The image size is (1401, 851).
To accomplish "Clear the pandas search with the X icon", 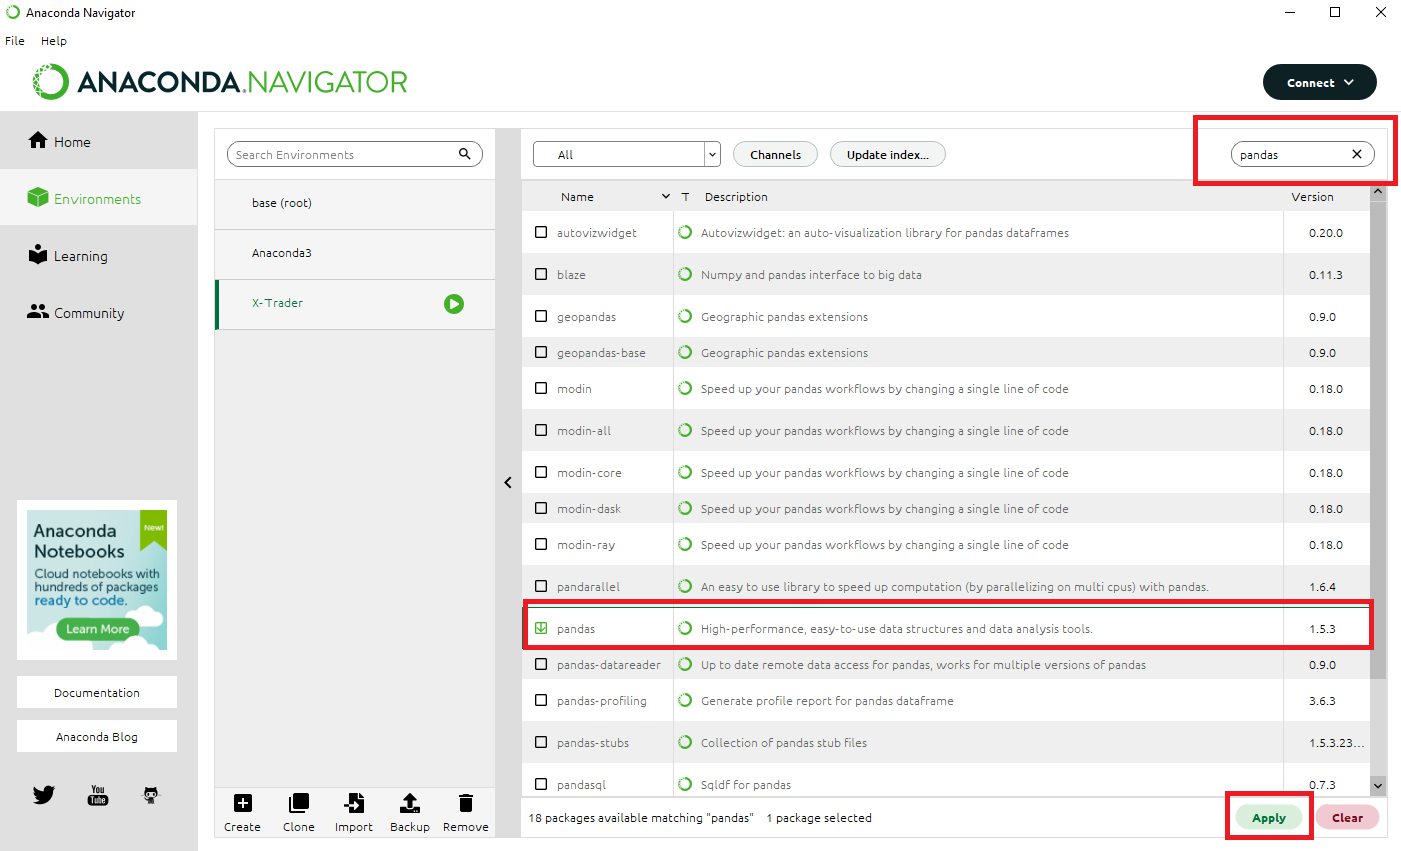I will (x=1357, y=154).
